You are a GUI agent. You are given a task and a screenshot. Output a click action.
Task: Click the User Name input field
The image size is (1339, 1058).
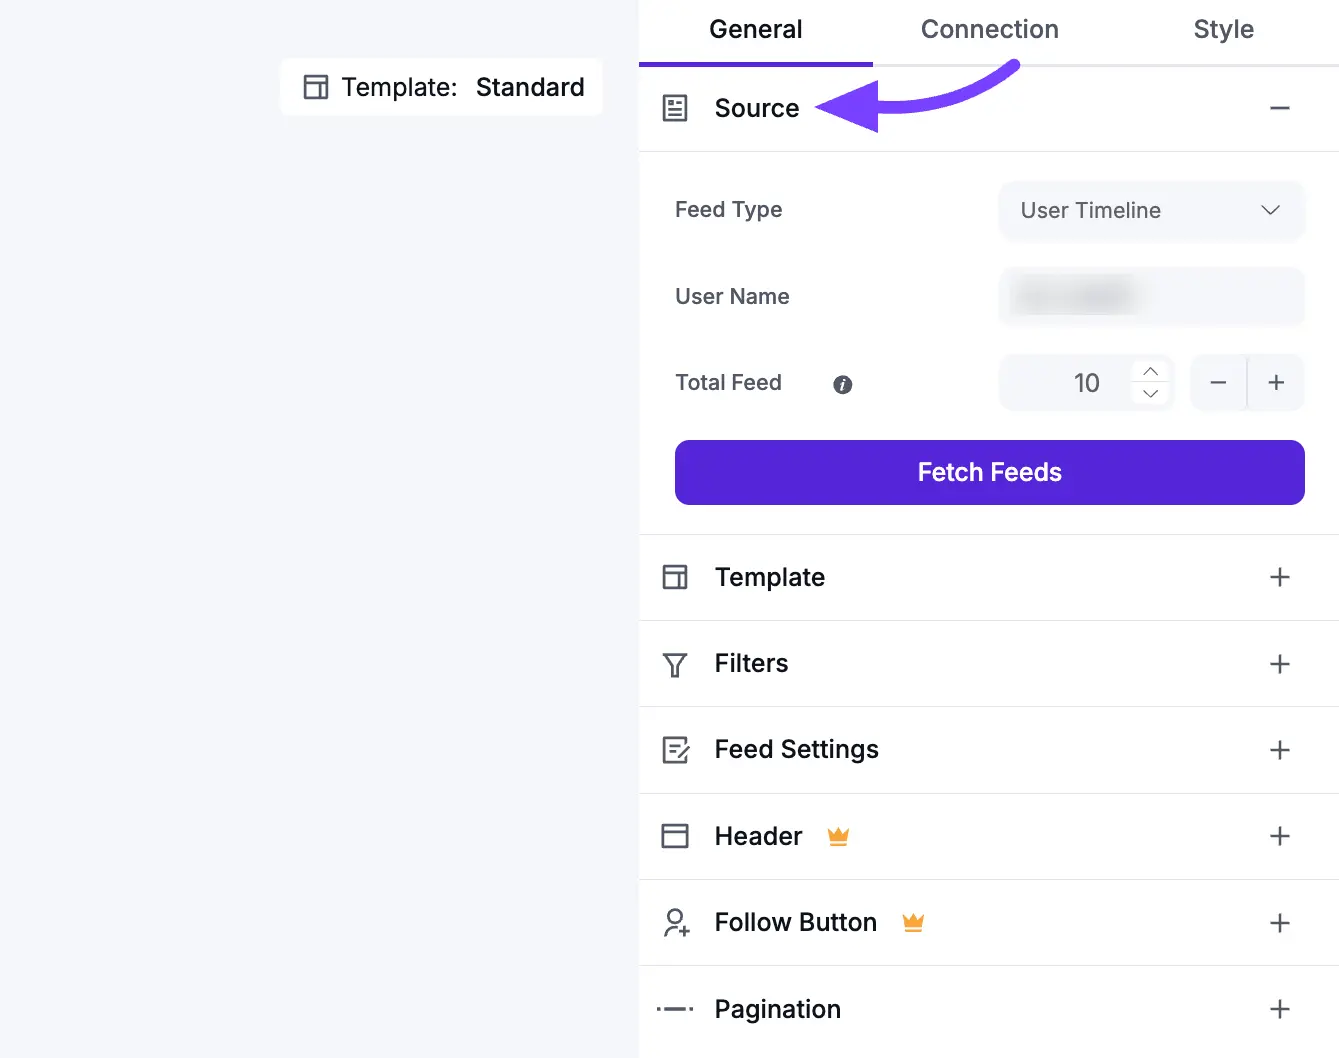[1151, 296]
